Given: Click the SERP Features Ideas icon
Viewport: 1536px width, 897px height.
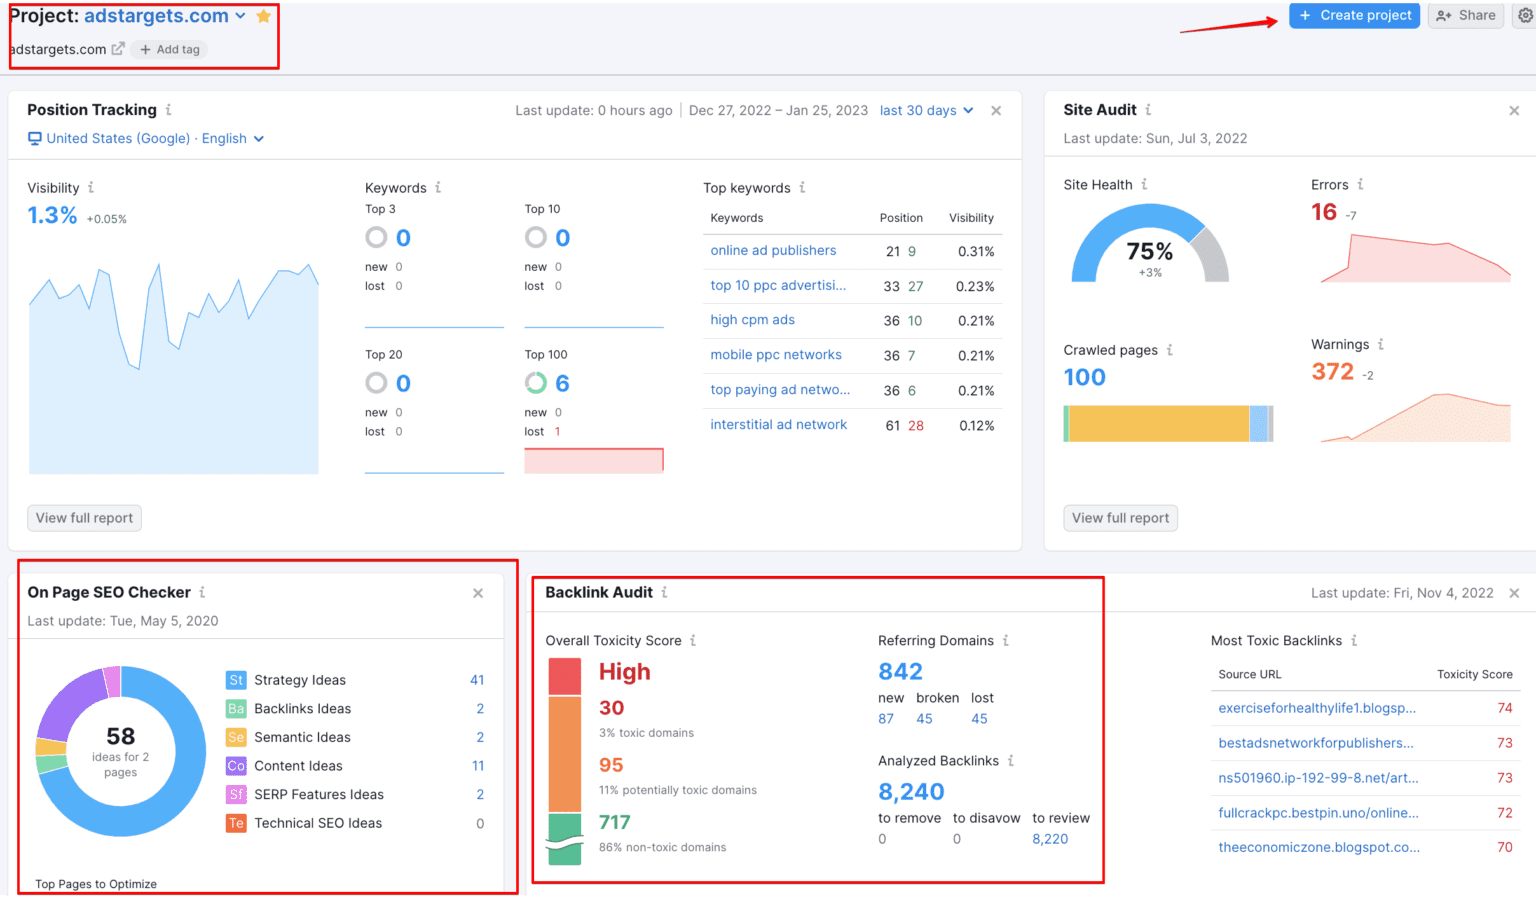Looking at the screenshot, I should [236, 794].
